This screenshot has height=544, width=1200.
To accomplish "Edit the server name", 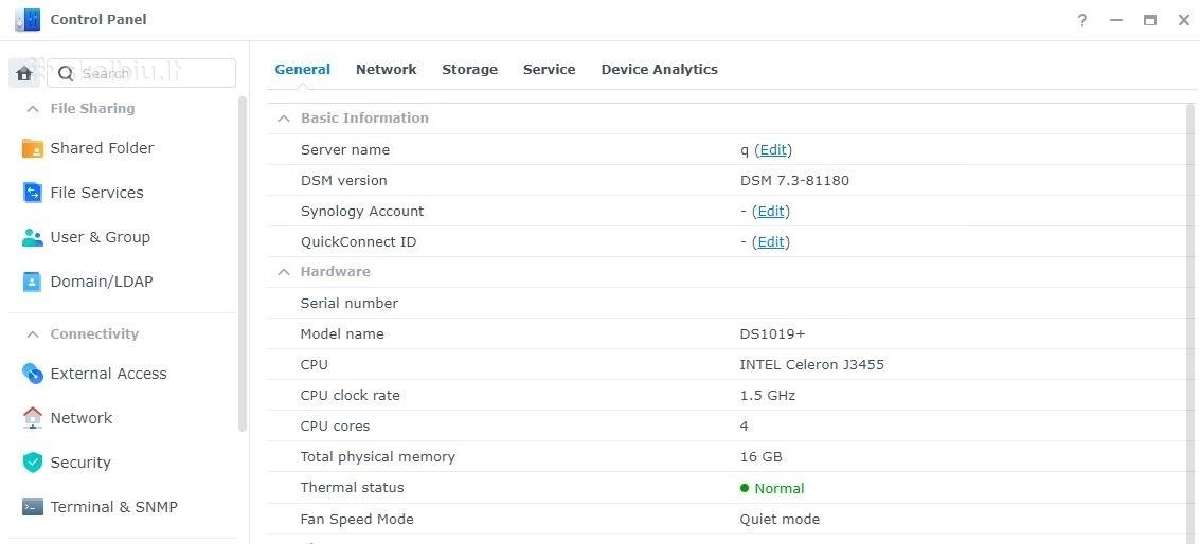I will [773, 150].
